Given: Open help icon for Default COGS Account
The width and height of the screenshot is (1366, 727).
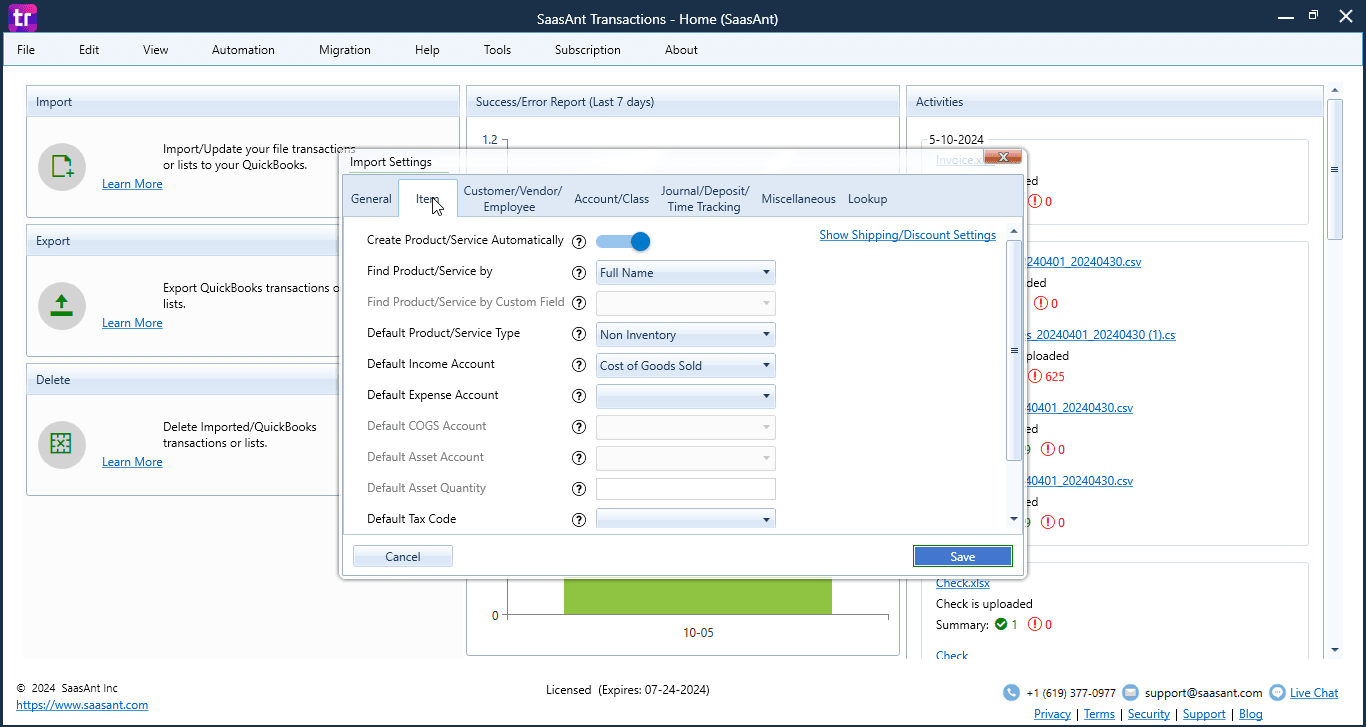Looking at the screenshot, I should 578,427.
